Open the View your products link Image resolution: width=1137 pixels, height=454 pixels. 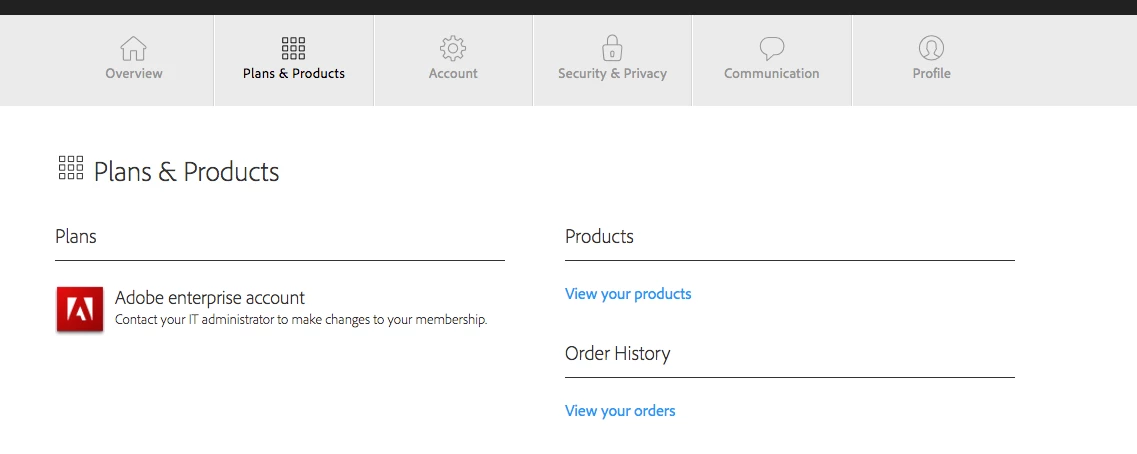point(628,294)
